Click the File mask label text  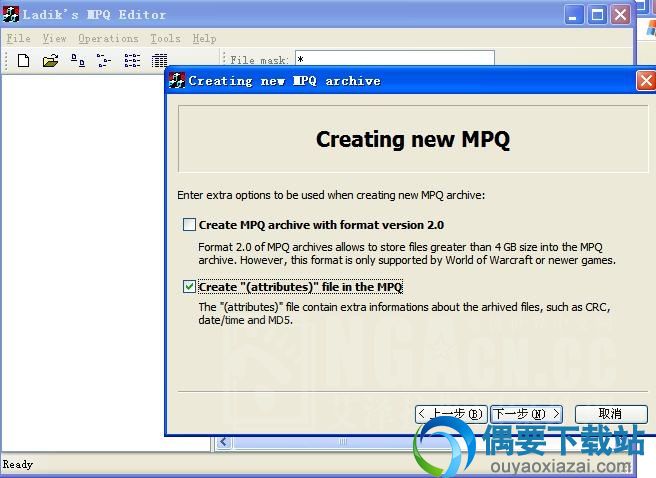pos(259,60)
